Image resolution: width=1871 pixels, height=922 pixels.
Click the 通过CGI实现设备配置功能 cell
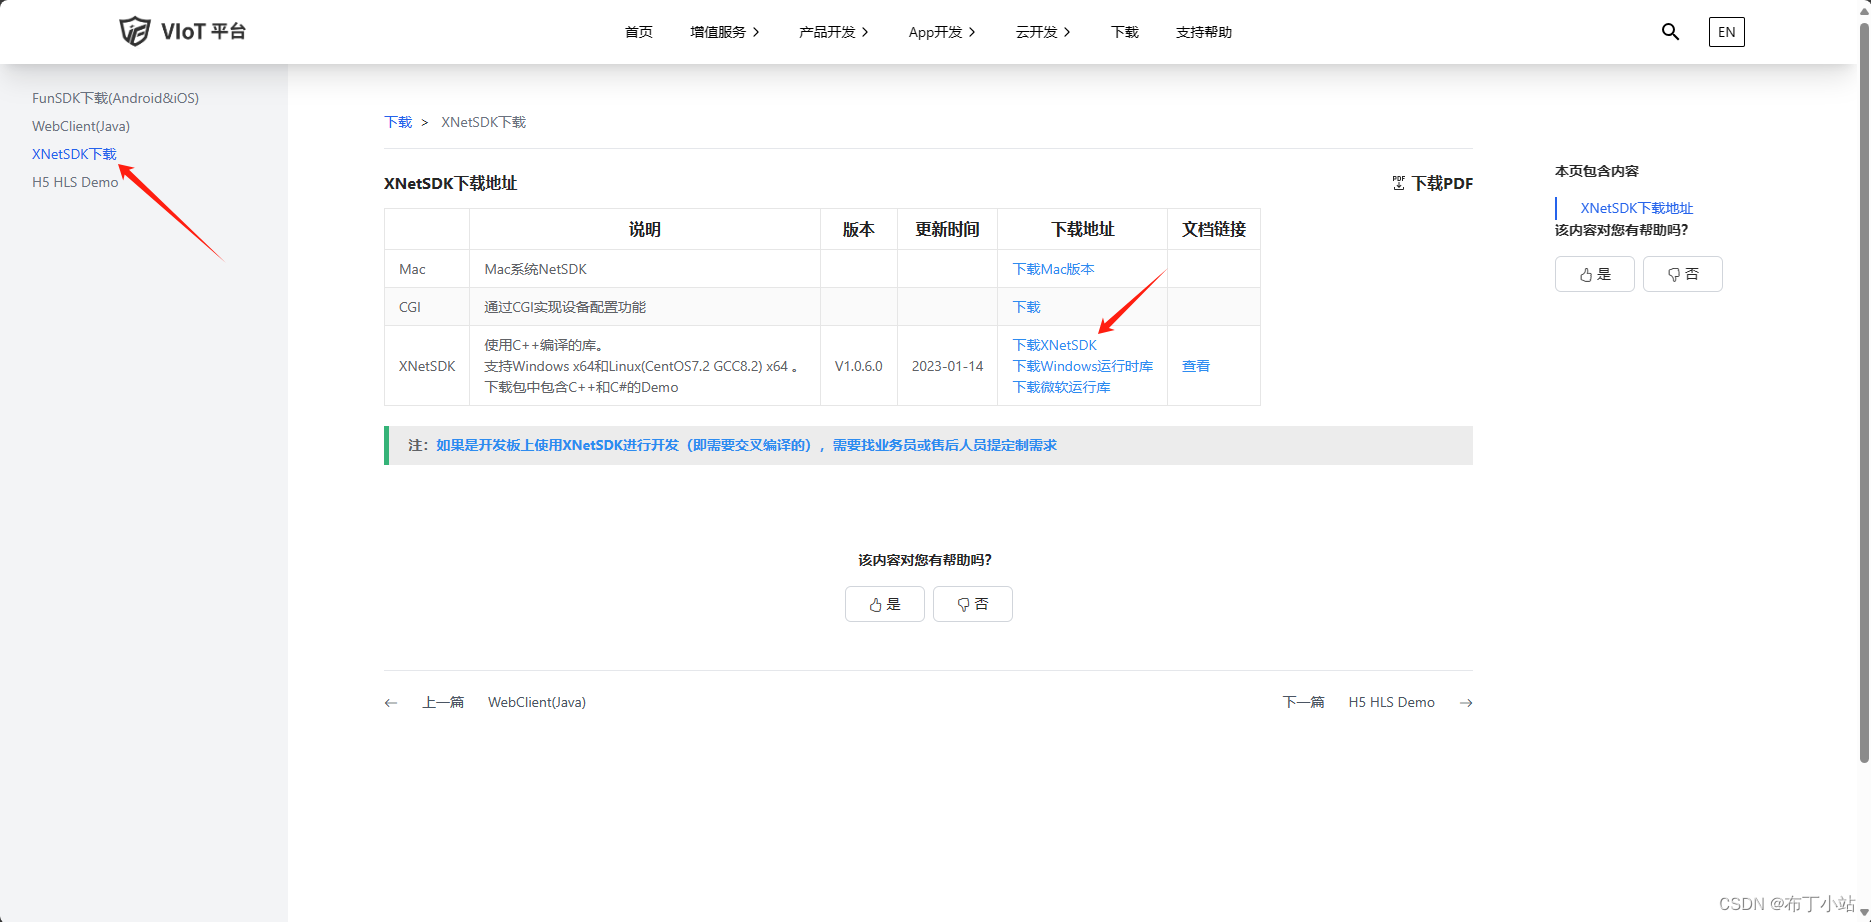[x=645, y=307]
